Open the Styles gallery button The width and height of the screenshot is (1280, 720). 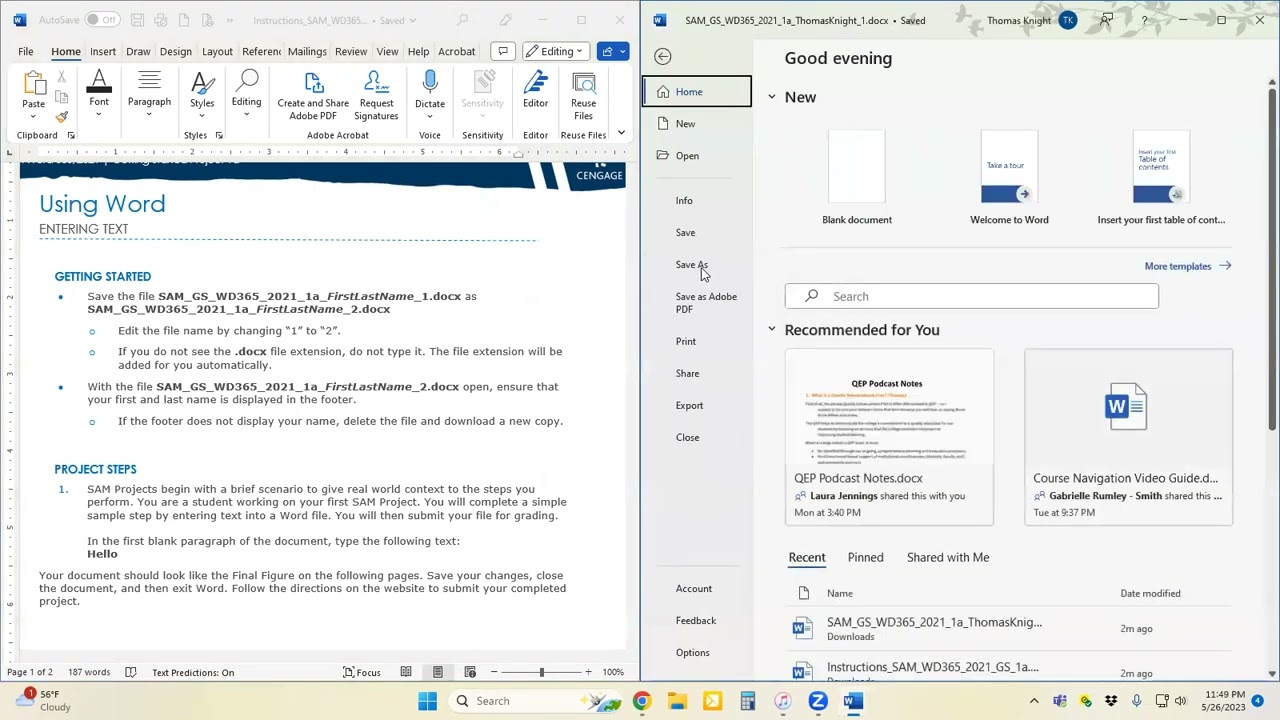(x=202, y=93)
